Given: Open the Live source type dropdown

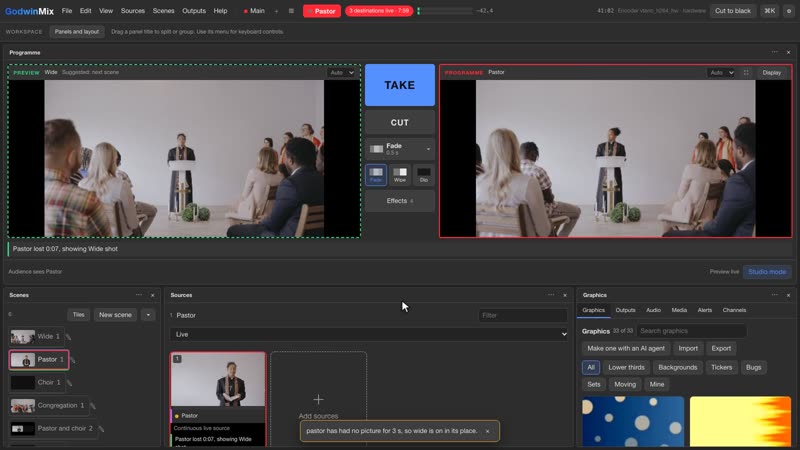Looking at the screenshot, I should [369, 335].
